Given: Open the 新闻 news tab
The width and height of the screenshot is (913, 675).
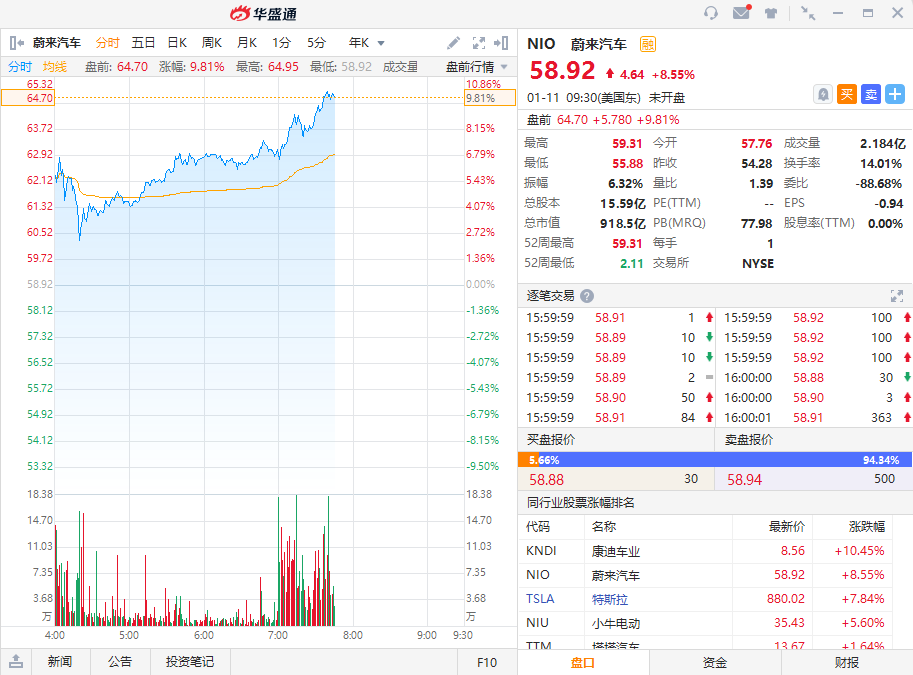Looking at the screenshot, I should click(60, 662).
